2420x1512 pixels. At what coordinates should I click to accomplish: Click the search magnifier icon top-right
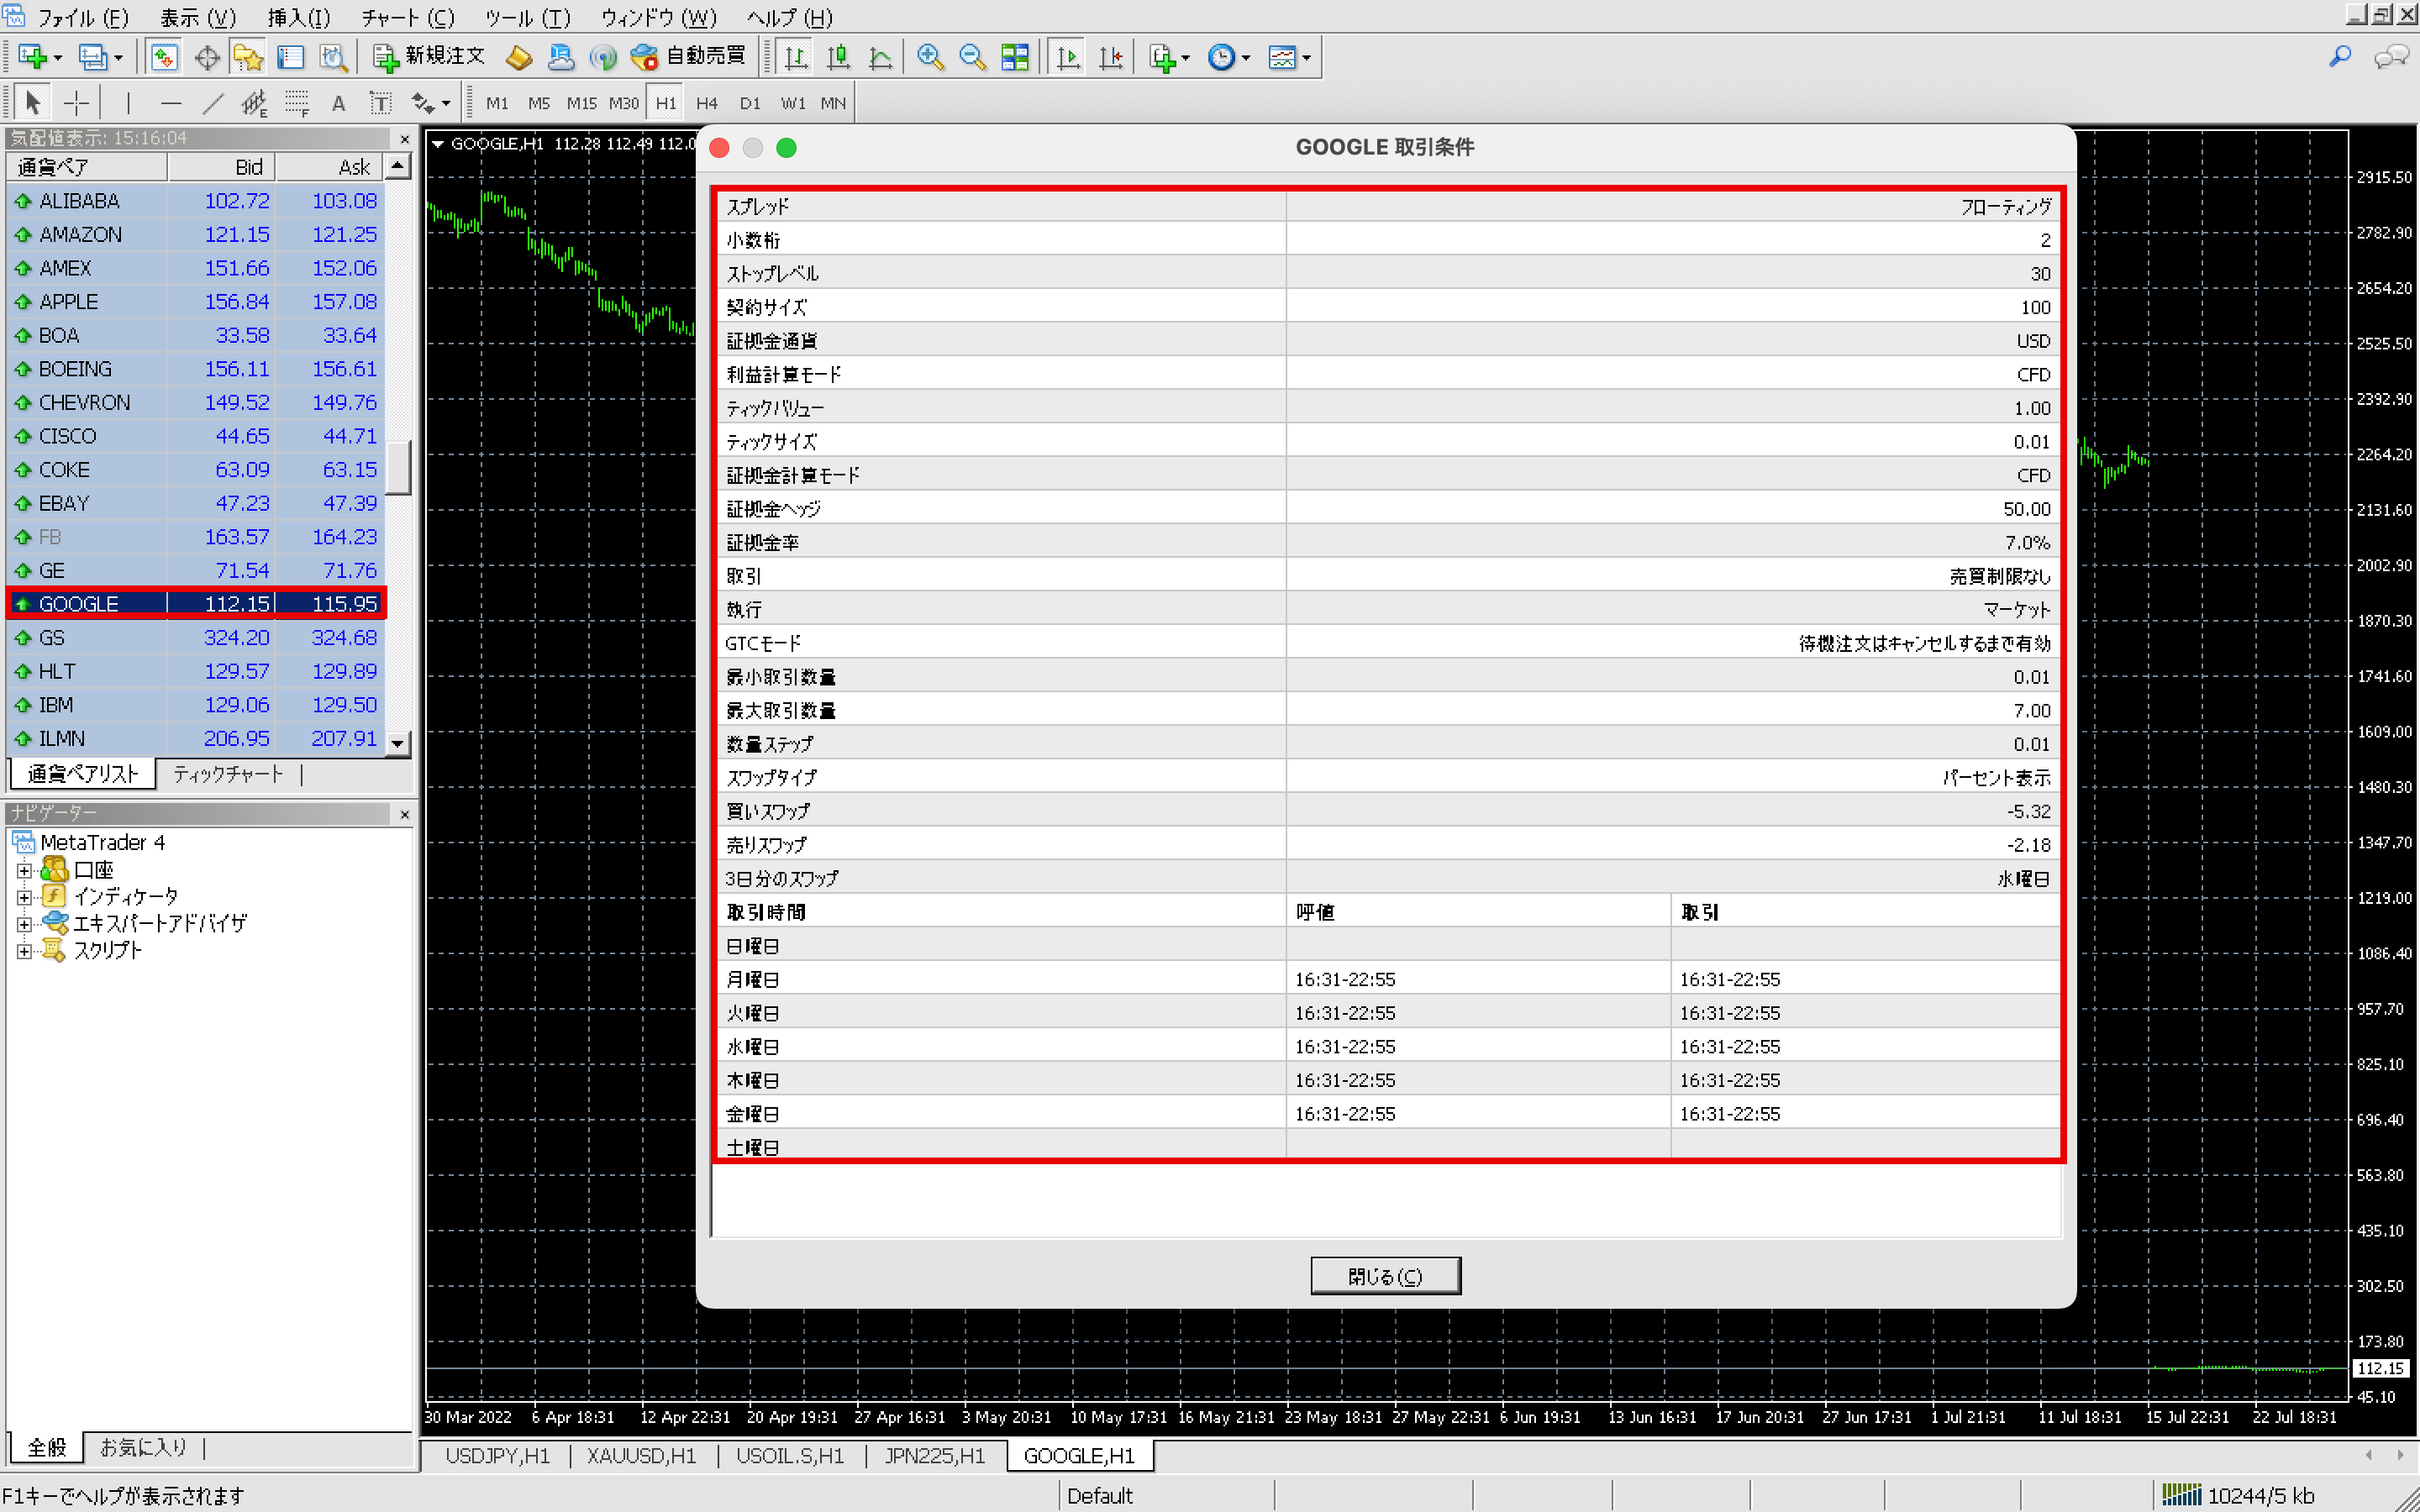tap(2340, 57)
